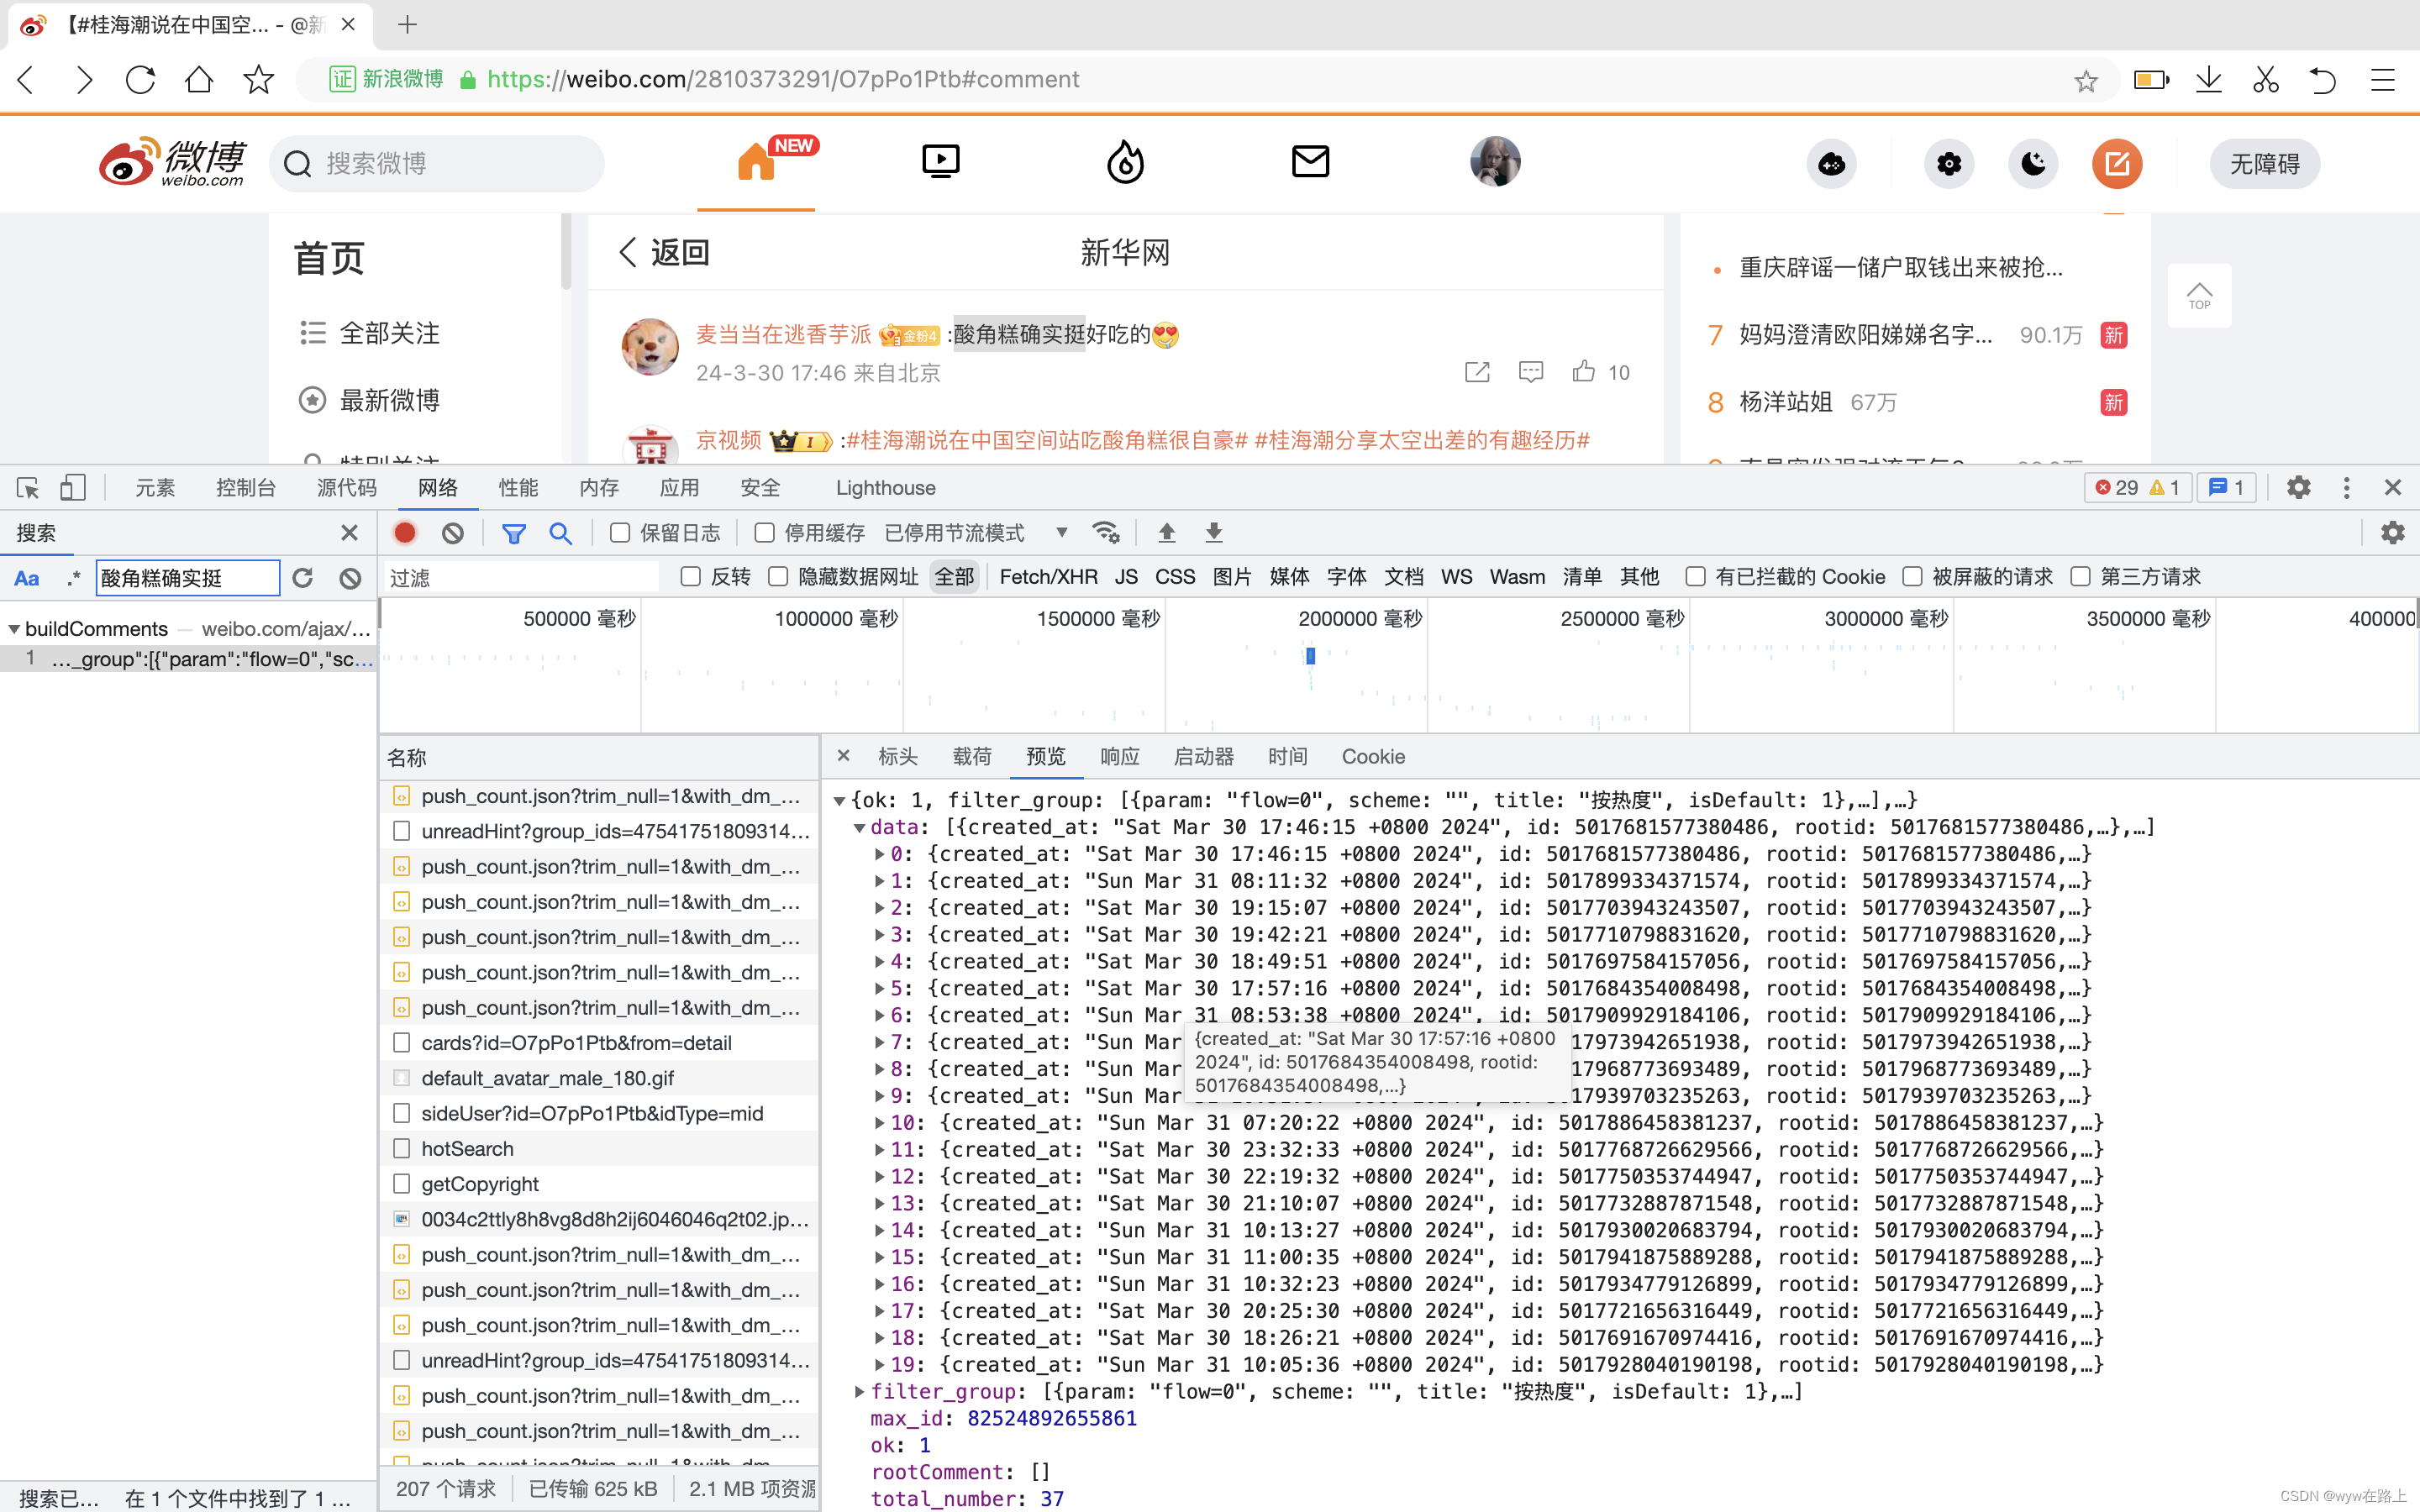Expand data item 12 in preview
The width and height of the screenshot is (2420, 1512).
[x=879, y=1177]
